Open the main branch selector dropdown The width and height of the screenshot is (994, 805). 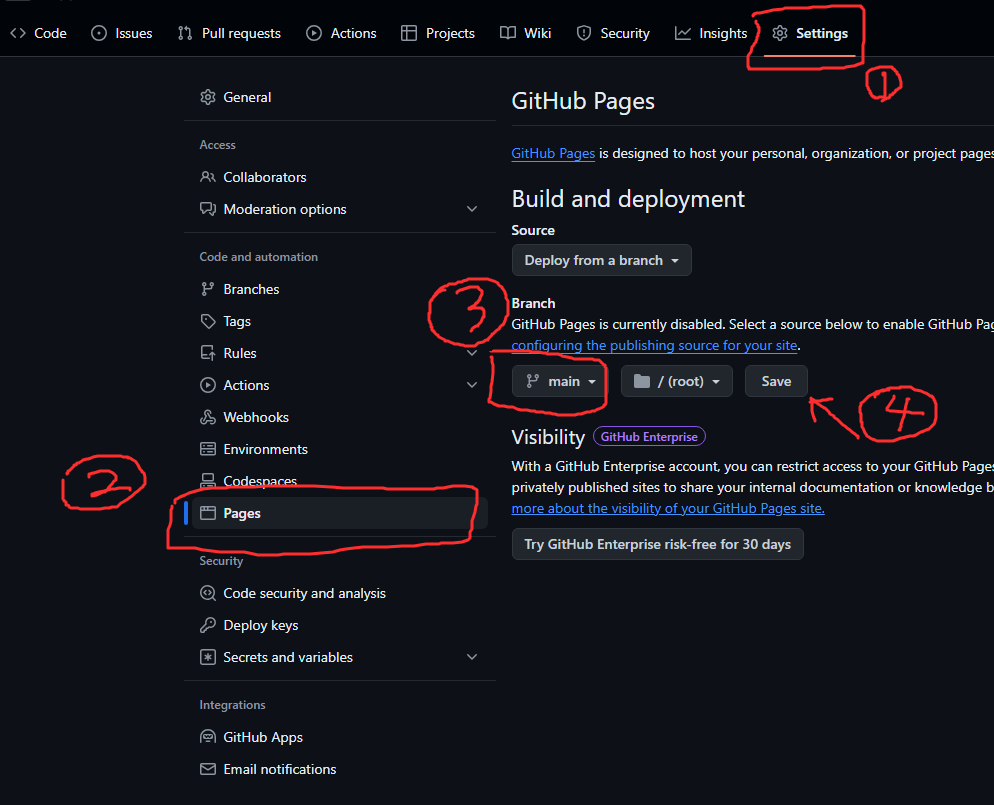pos(558,381)
